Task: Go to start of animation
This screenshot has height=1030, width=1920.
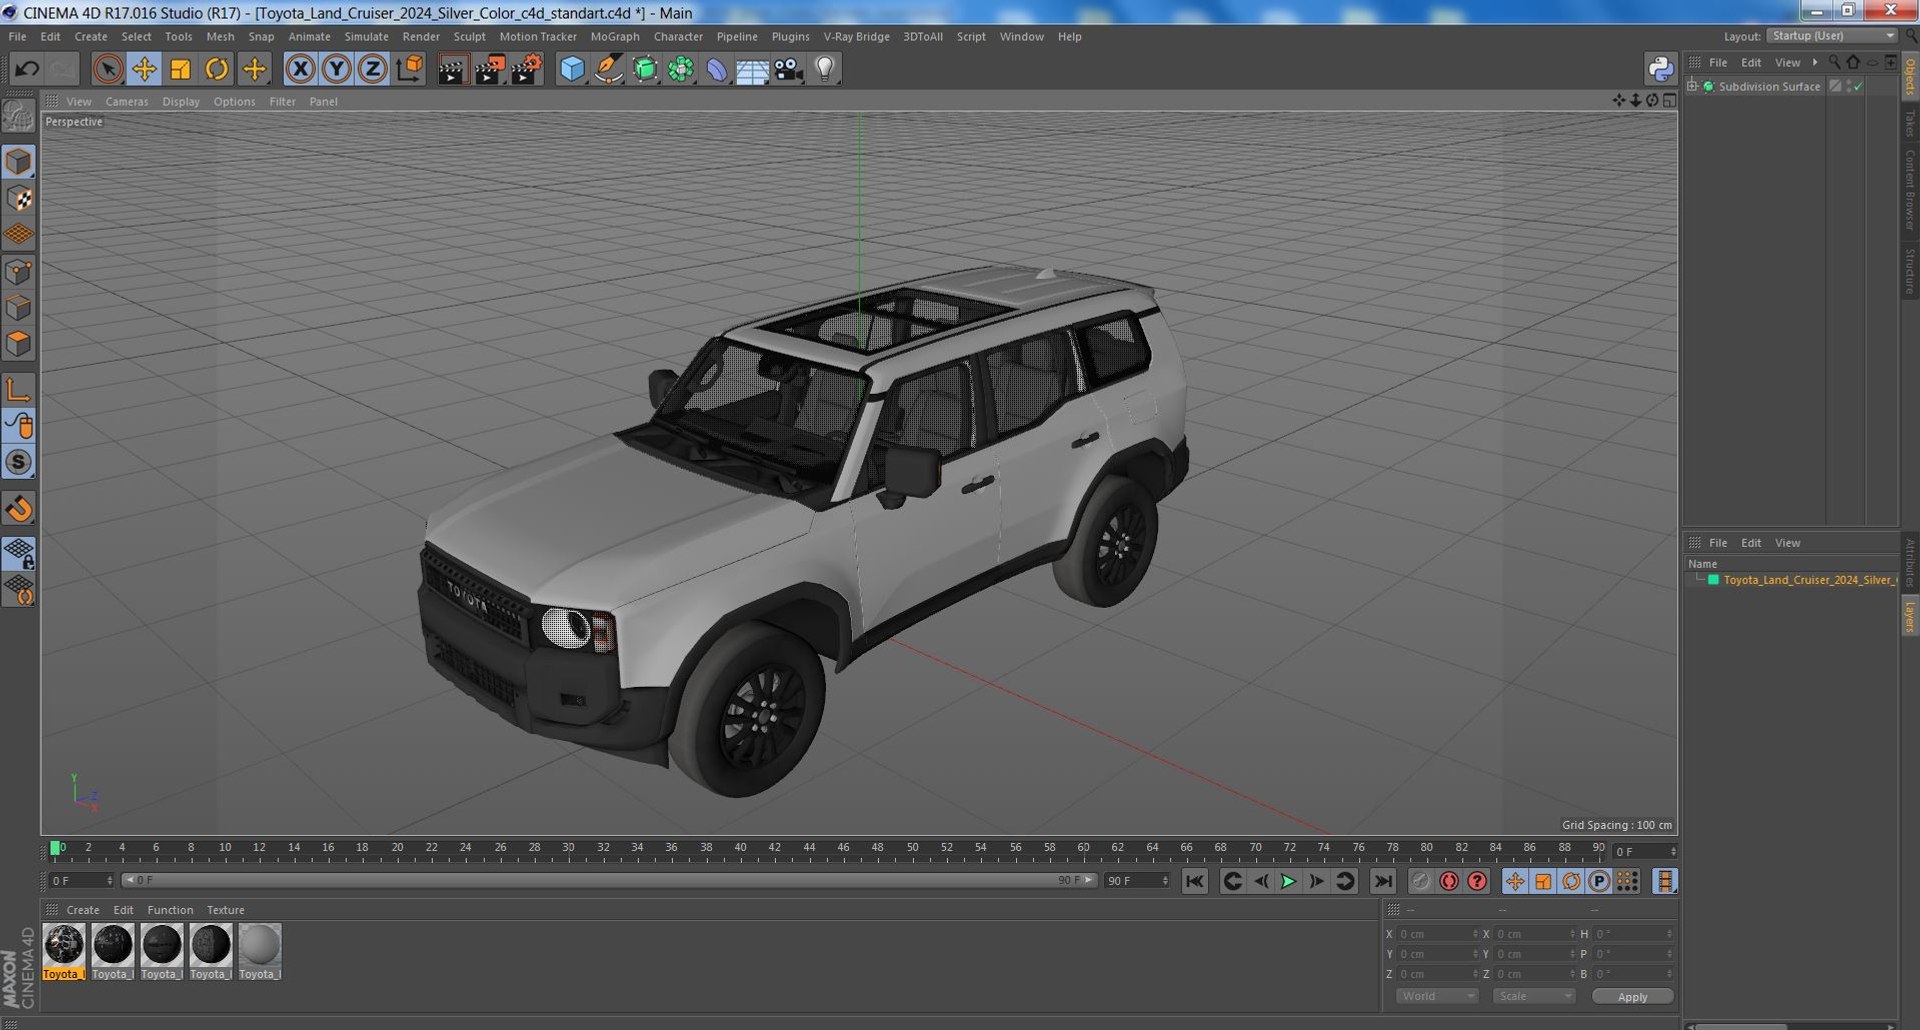Action: (x=1194, y=881)
